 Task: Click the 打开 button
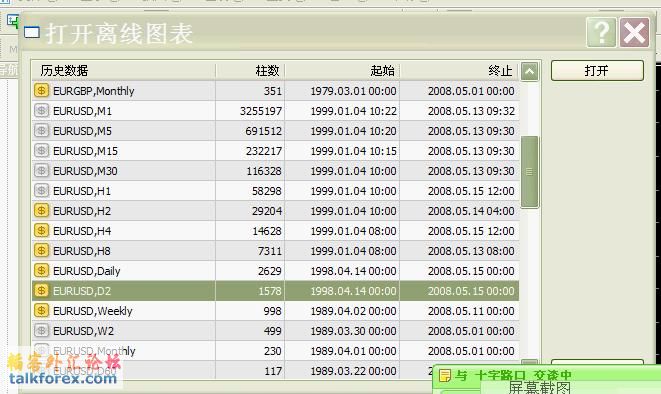[x=597, y=70]
